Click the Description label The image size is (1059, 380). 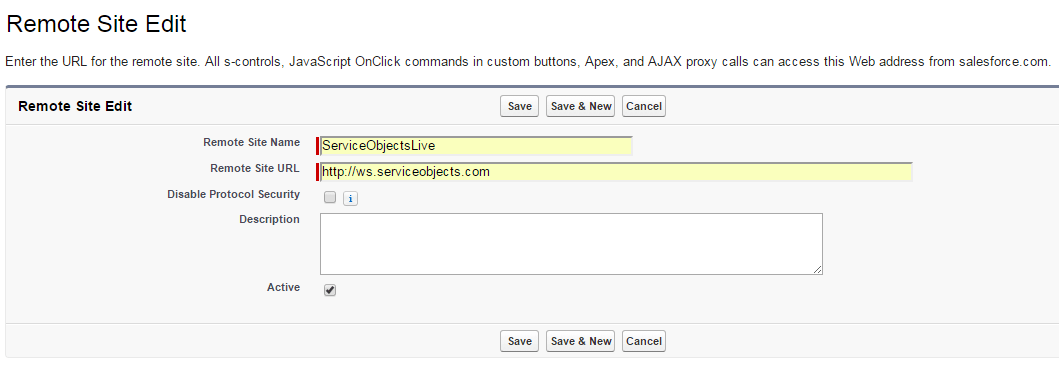(x=269, y=219)
